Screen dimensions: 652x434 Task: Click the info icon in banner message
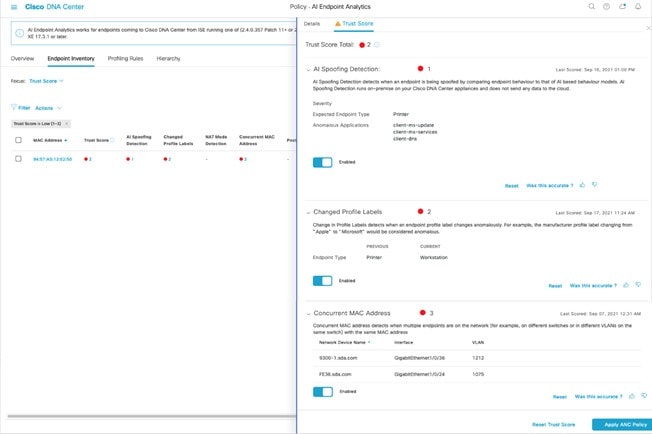tap(20, 33)
